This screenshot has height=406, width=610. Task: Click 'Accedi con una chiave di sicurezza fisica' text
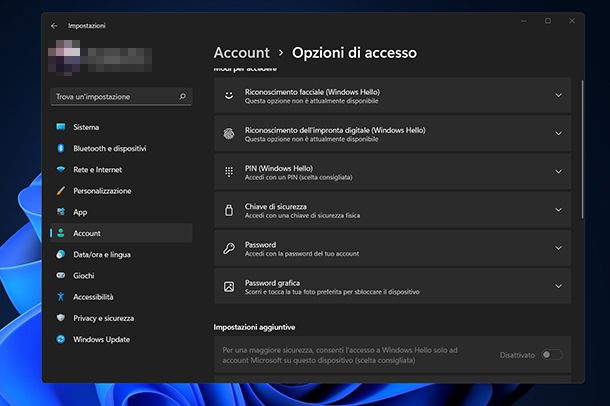[302, 215]
